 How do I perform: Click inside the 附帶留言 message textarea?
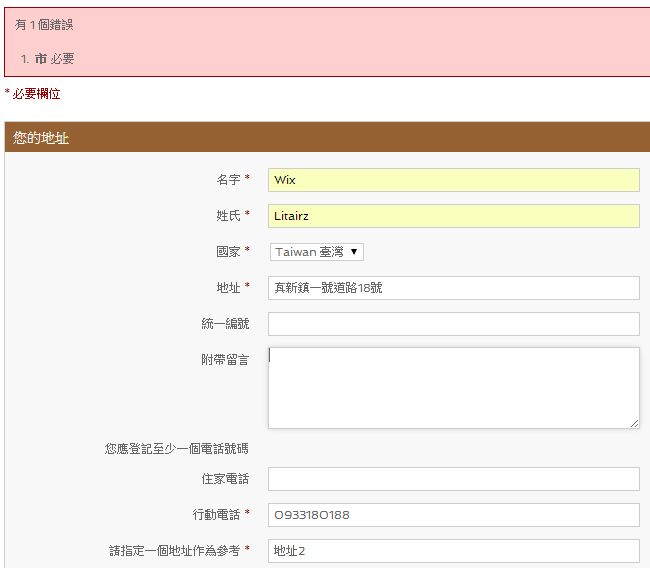tap(454, 388)
